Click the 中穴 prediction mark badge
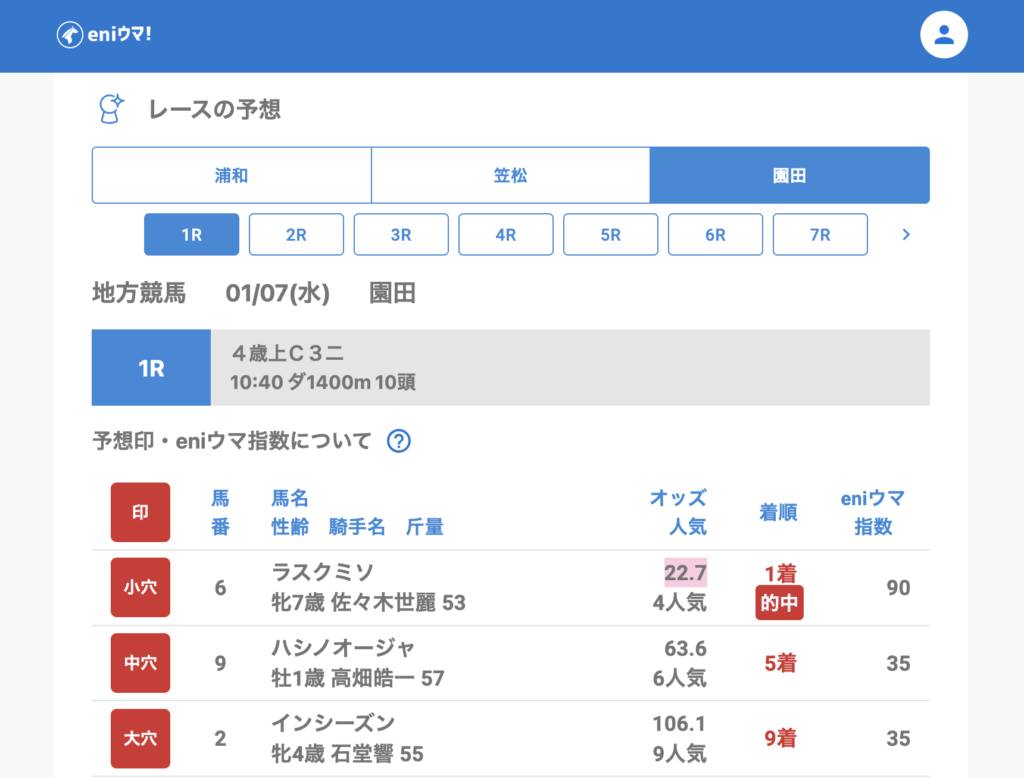The image size is (1024, 778). [x=140, y=663]
